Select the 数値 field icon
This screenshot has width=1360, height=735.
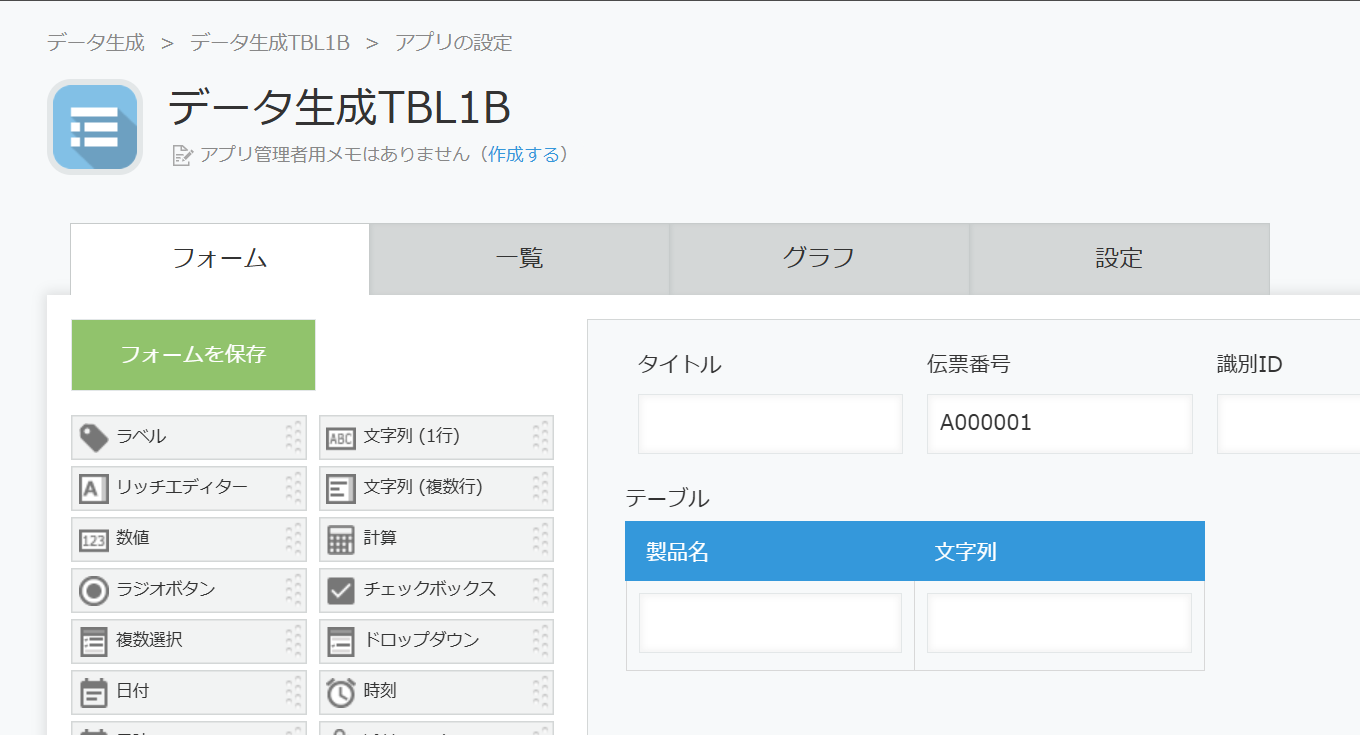pyautogui.click(x=94, y=540)
